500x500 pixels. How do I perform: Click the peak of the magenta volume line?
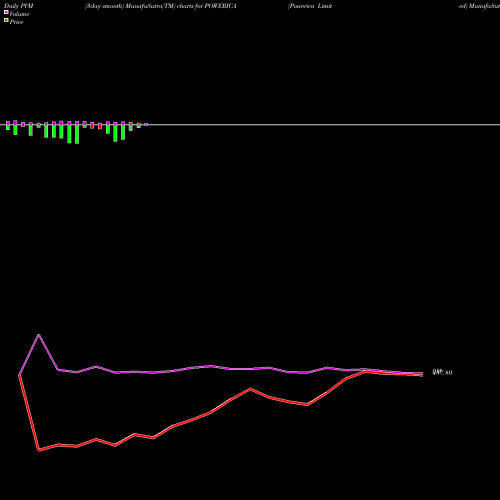tap(39, 334)
